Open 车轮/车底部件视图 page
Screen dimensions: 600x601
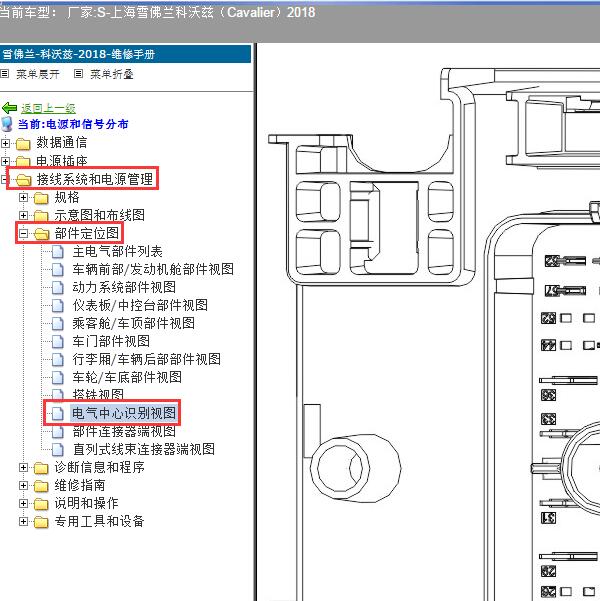[x=127, y=377]
